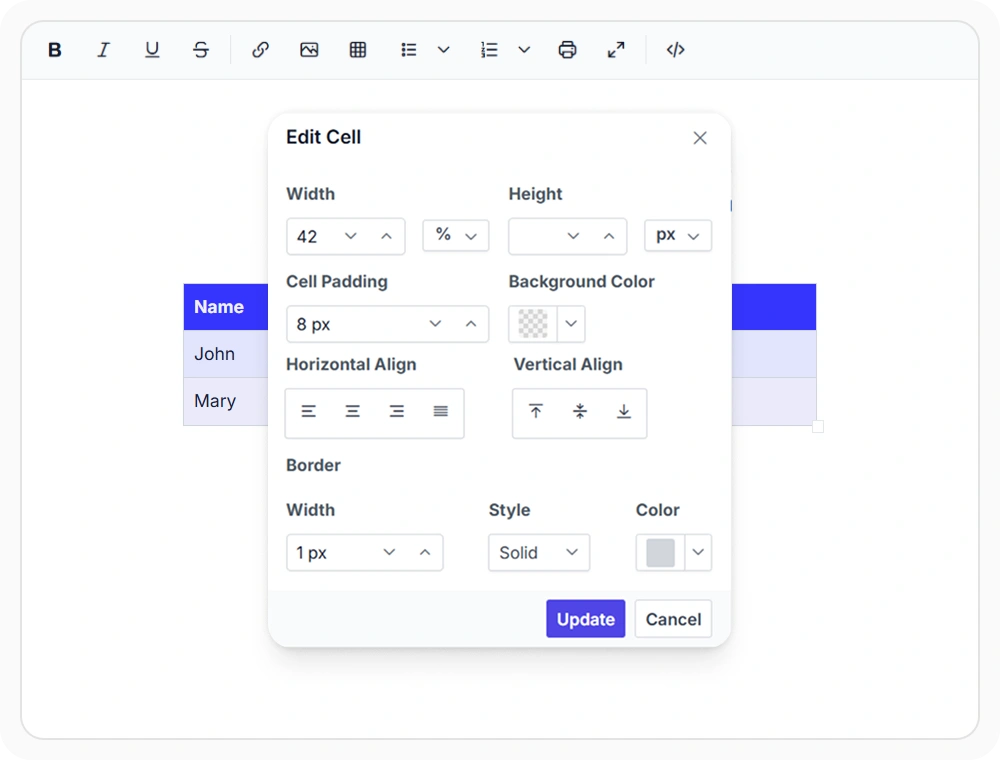Apply strikethrough formatting
1000x760 pixels.
pos(201,50)
